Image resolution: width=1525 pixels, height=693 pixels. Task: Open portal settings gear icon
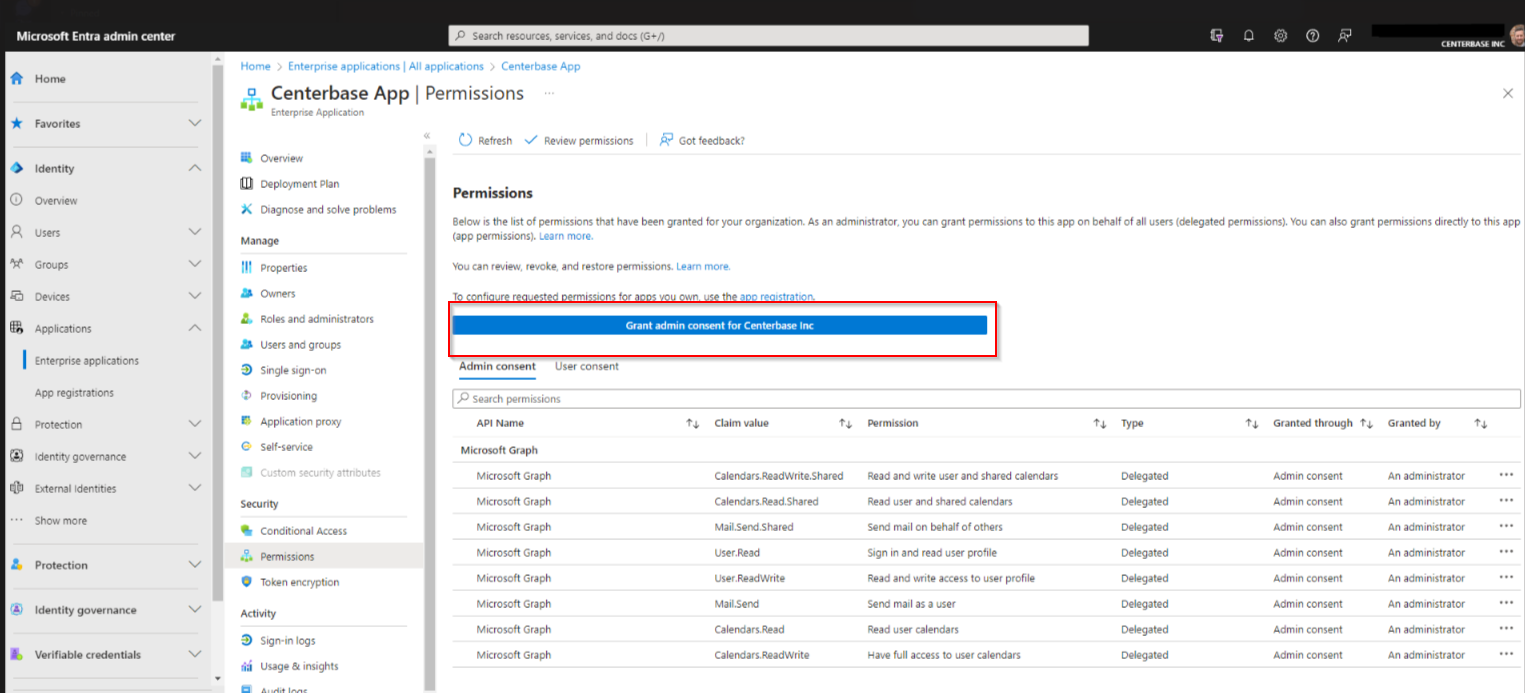[1280, 35]
